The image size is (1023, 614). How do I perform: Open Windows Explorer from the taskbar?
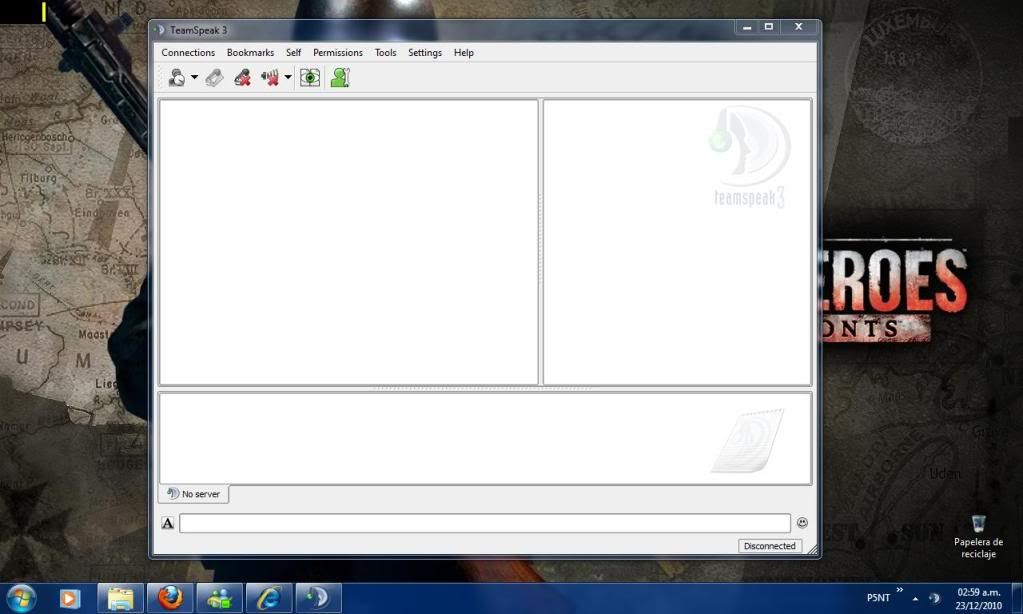coord(120,598)
